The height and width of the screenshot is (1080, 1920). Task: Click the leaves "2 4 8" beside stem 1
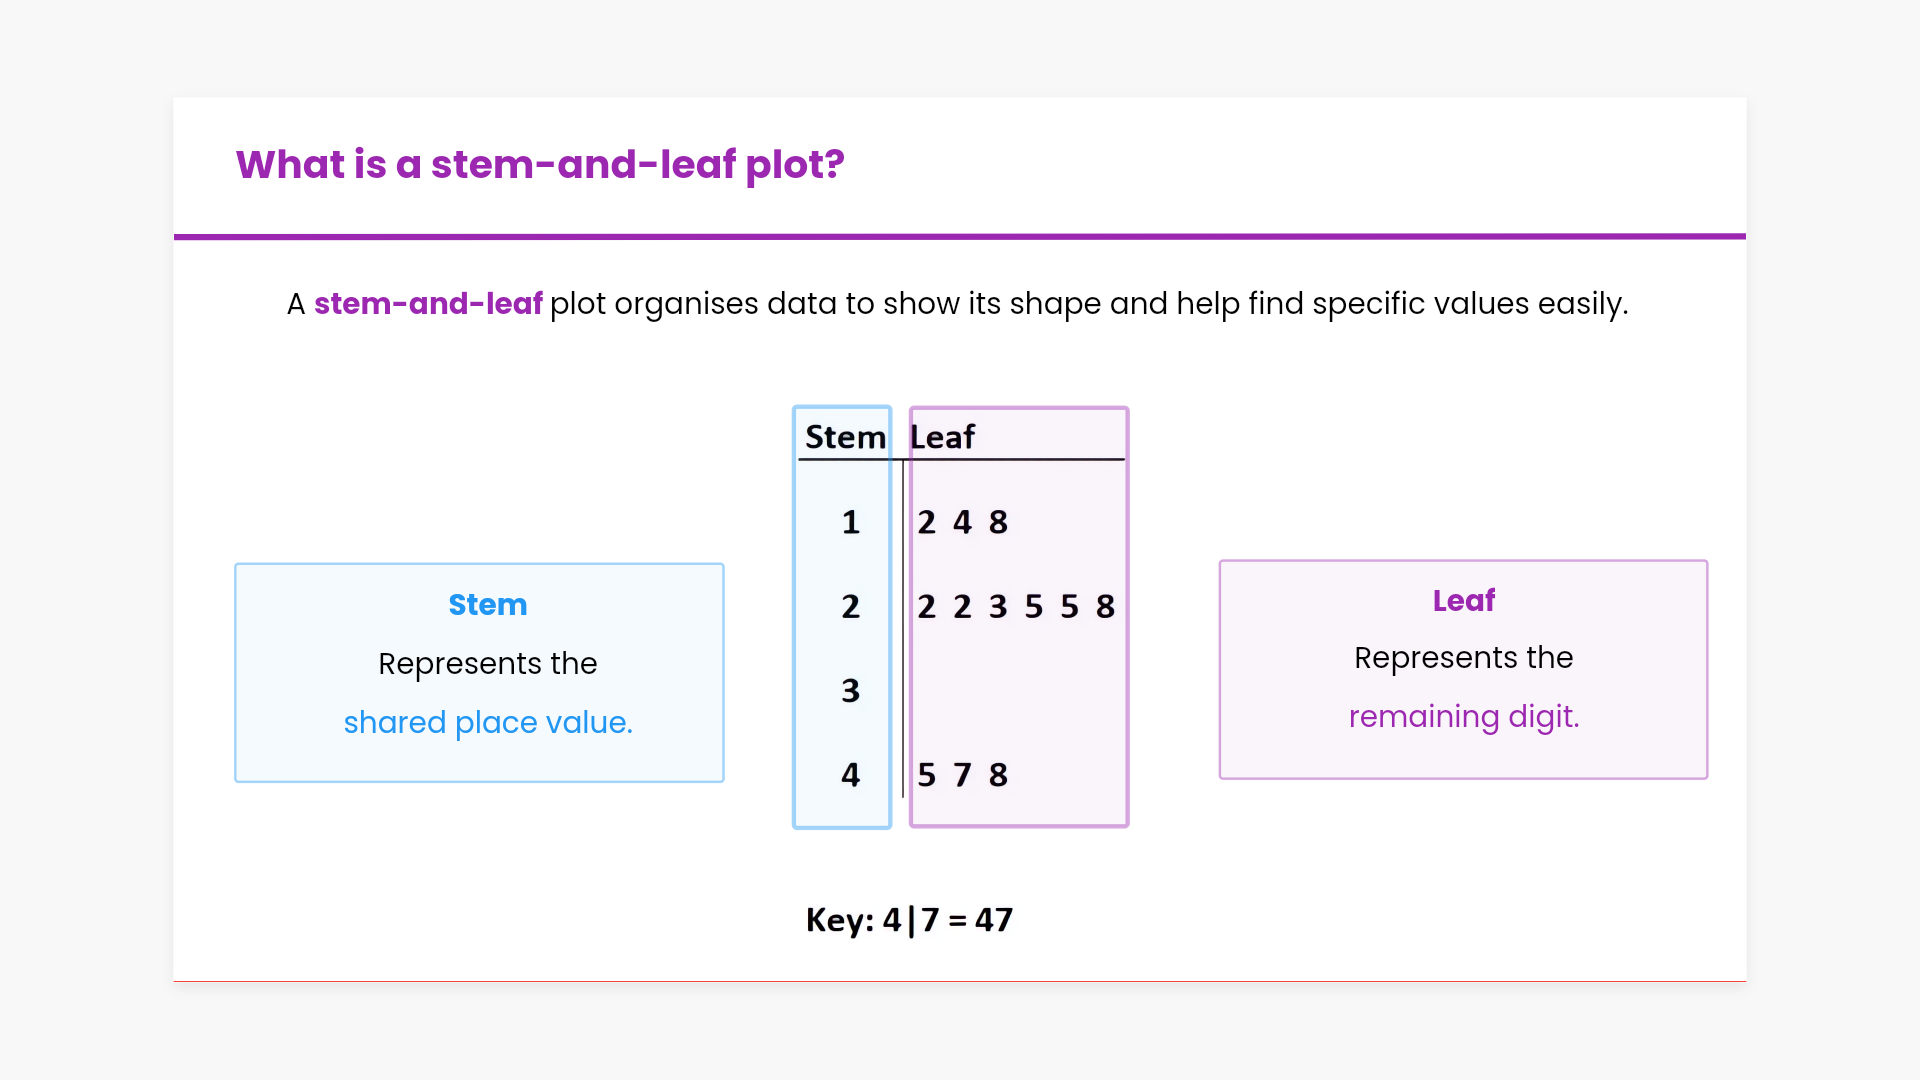(x=962, y=522)
